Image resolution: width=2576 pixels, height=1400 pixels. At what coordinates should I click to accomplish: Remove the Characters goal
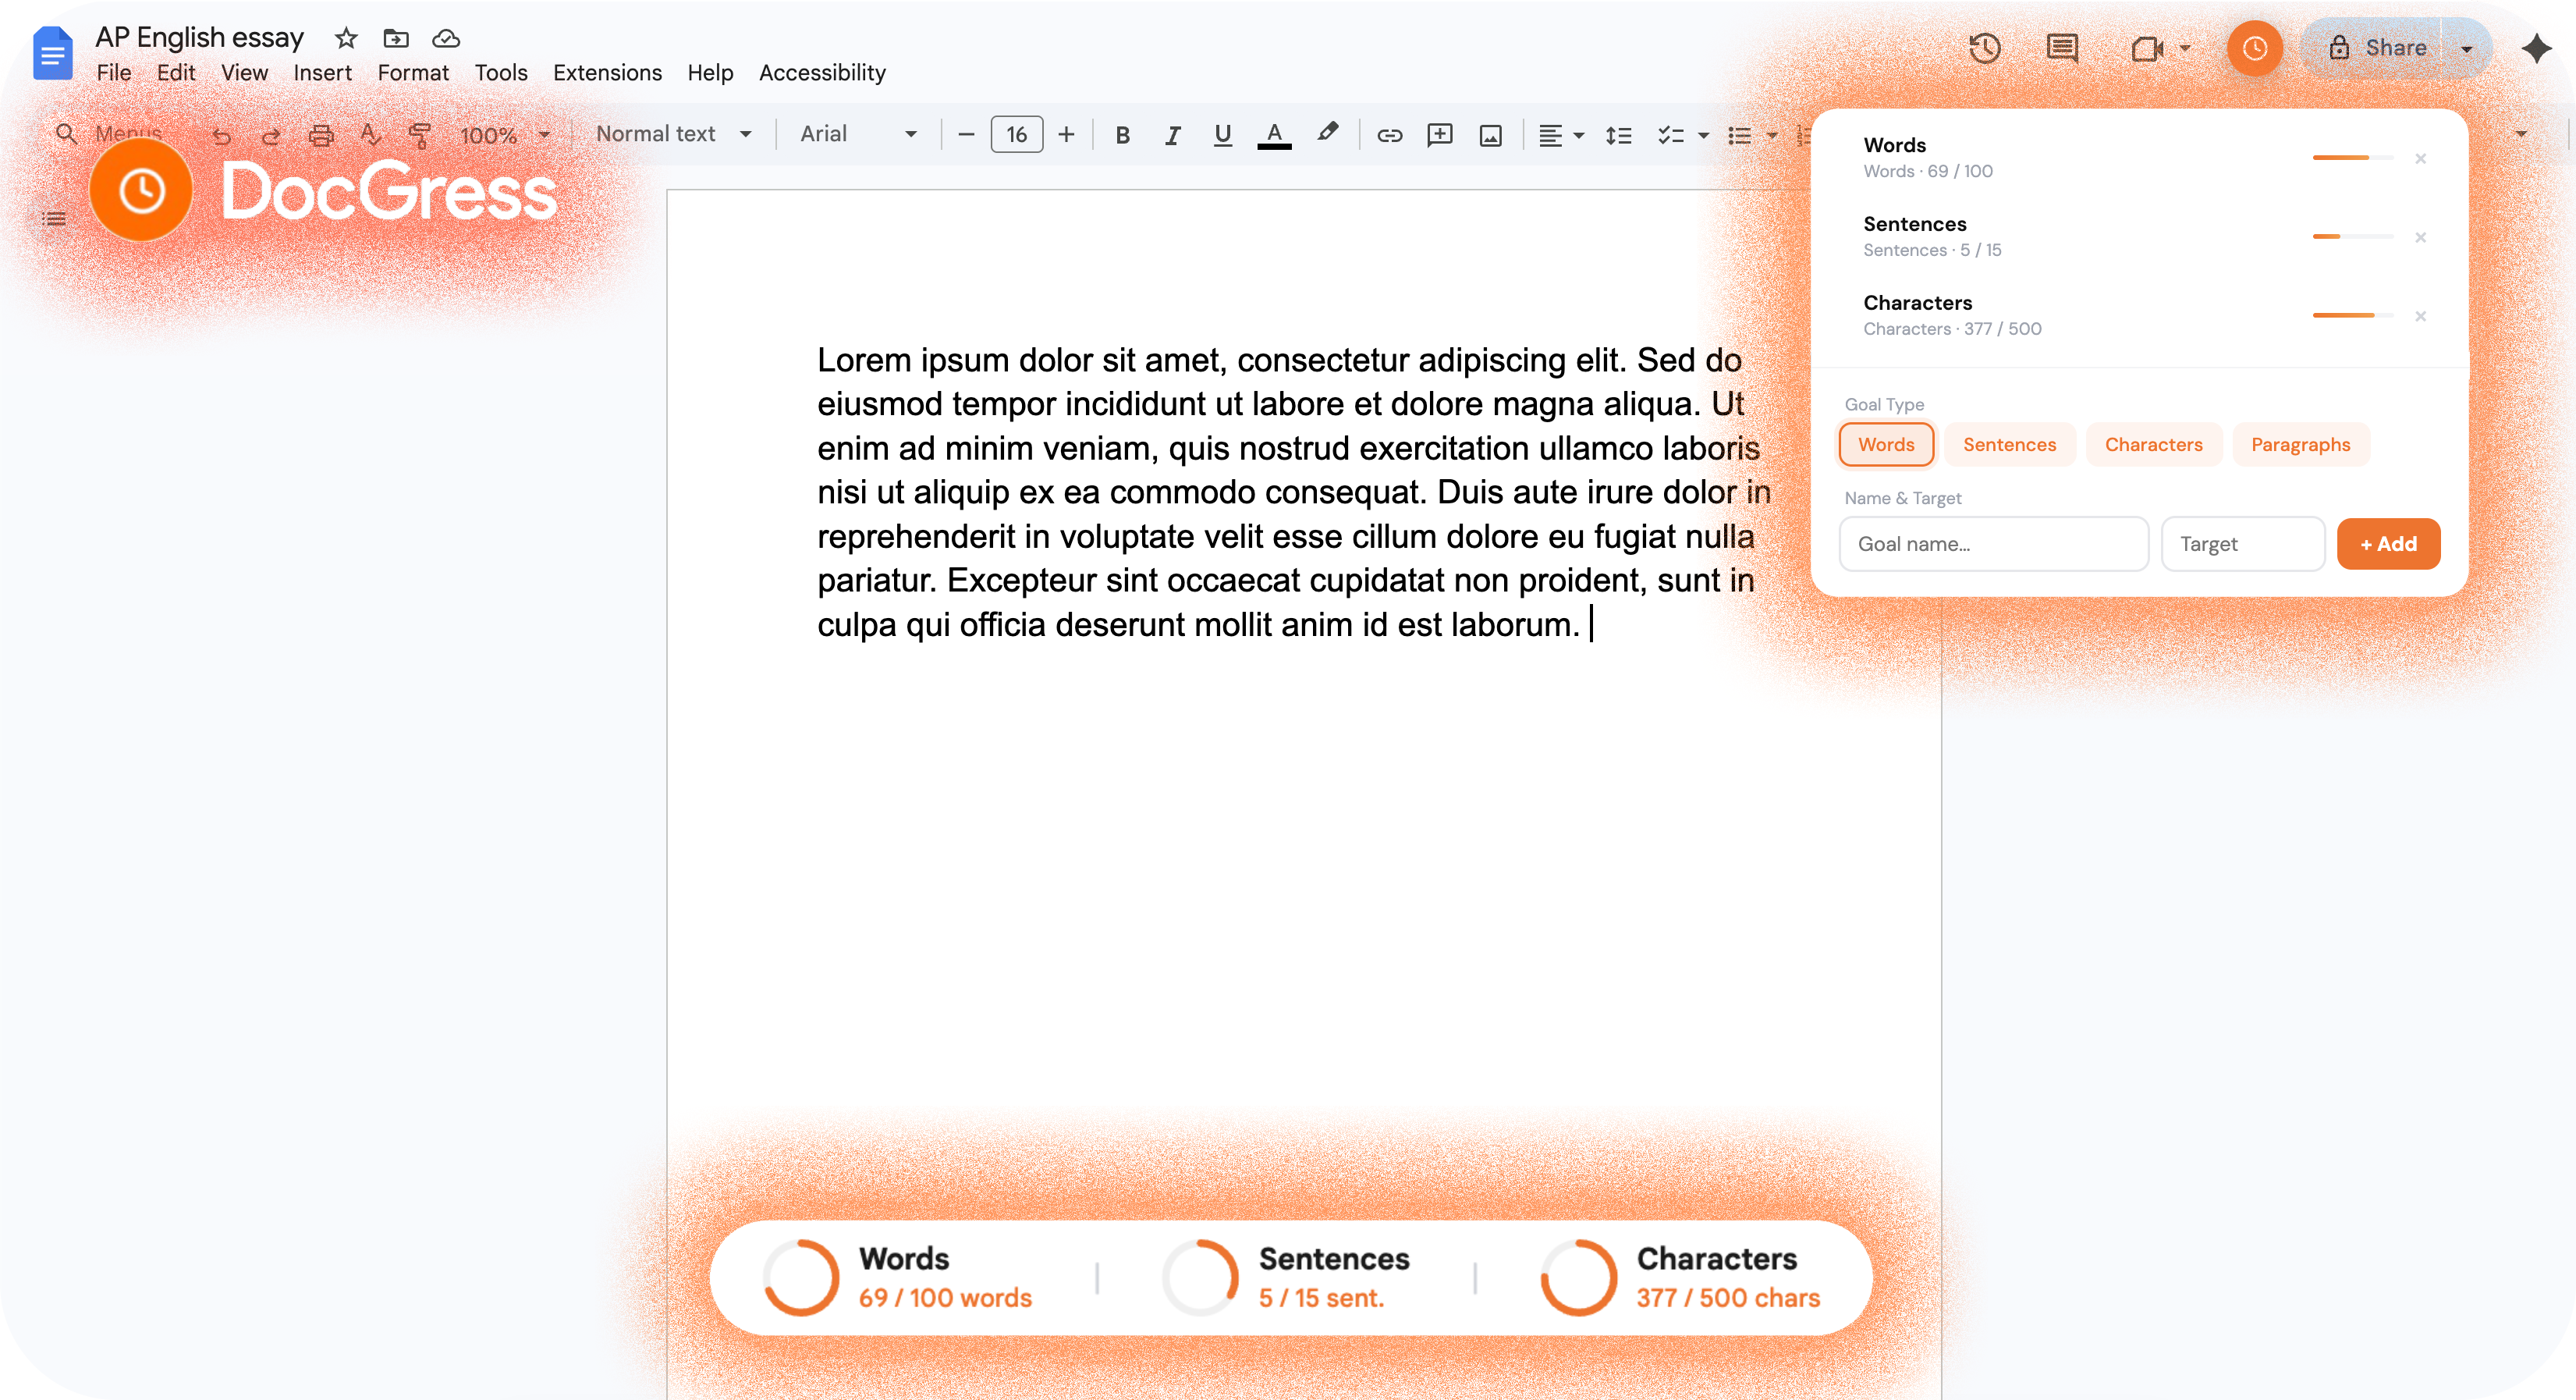2420,316
